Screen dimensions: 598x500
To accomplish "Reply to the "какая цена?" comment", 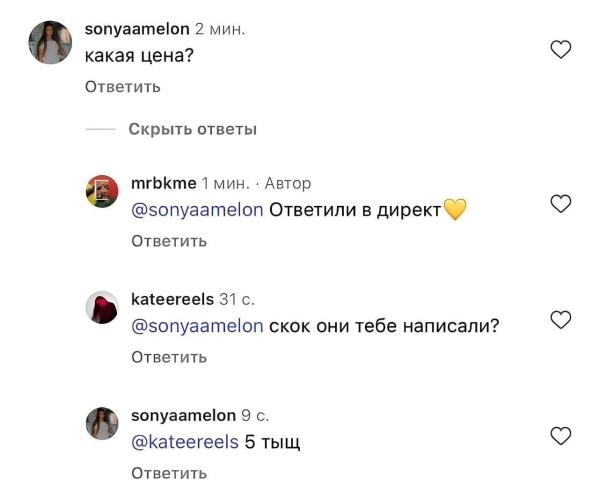I will click(x=122, y=87).
